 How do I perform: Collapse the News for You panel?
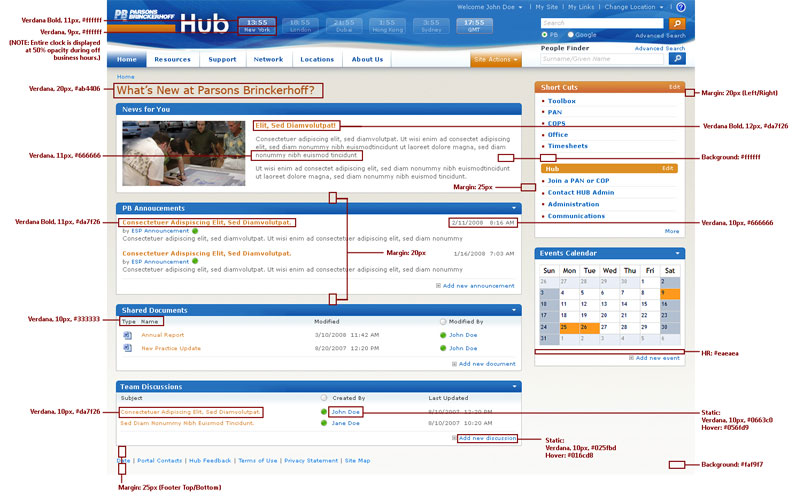[x=515, y=108]
